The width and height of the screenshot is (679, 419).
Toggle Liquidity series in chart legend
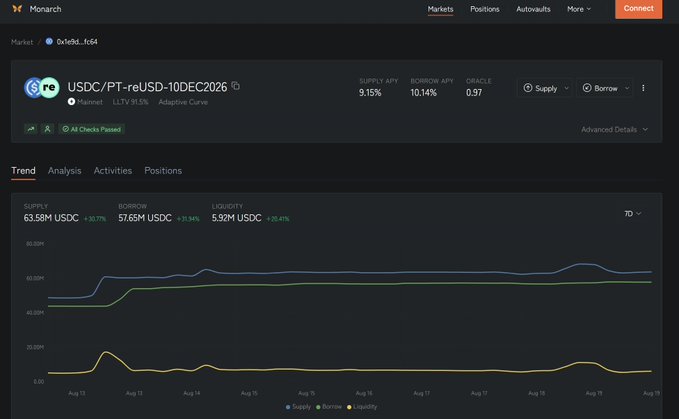coord(362,406)
